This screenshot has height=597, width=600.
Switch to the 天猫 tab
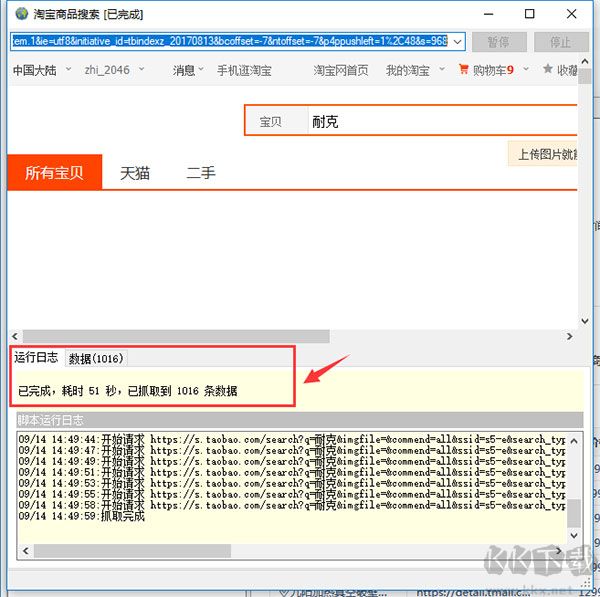click(135, 173)
